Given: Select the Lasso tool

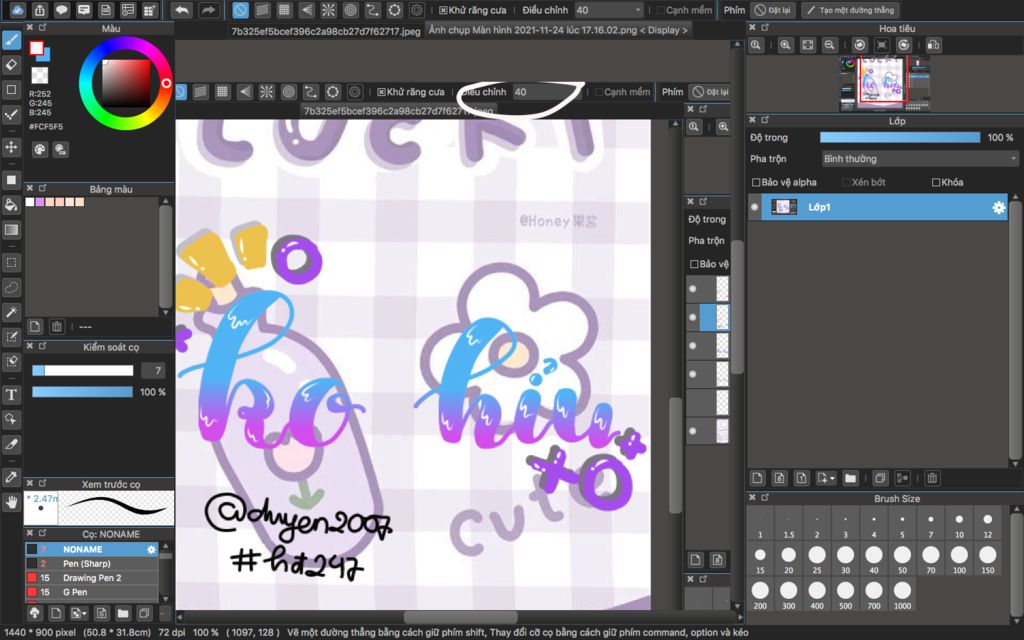Looking at the screenshot, I should [x=11, y=287].
